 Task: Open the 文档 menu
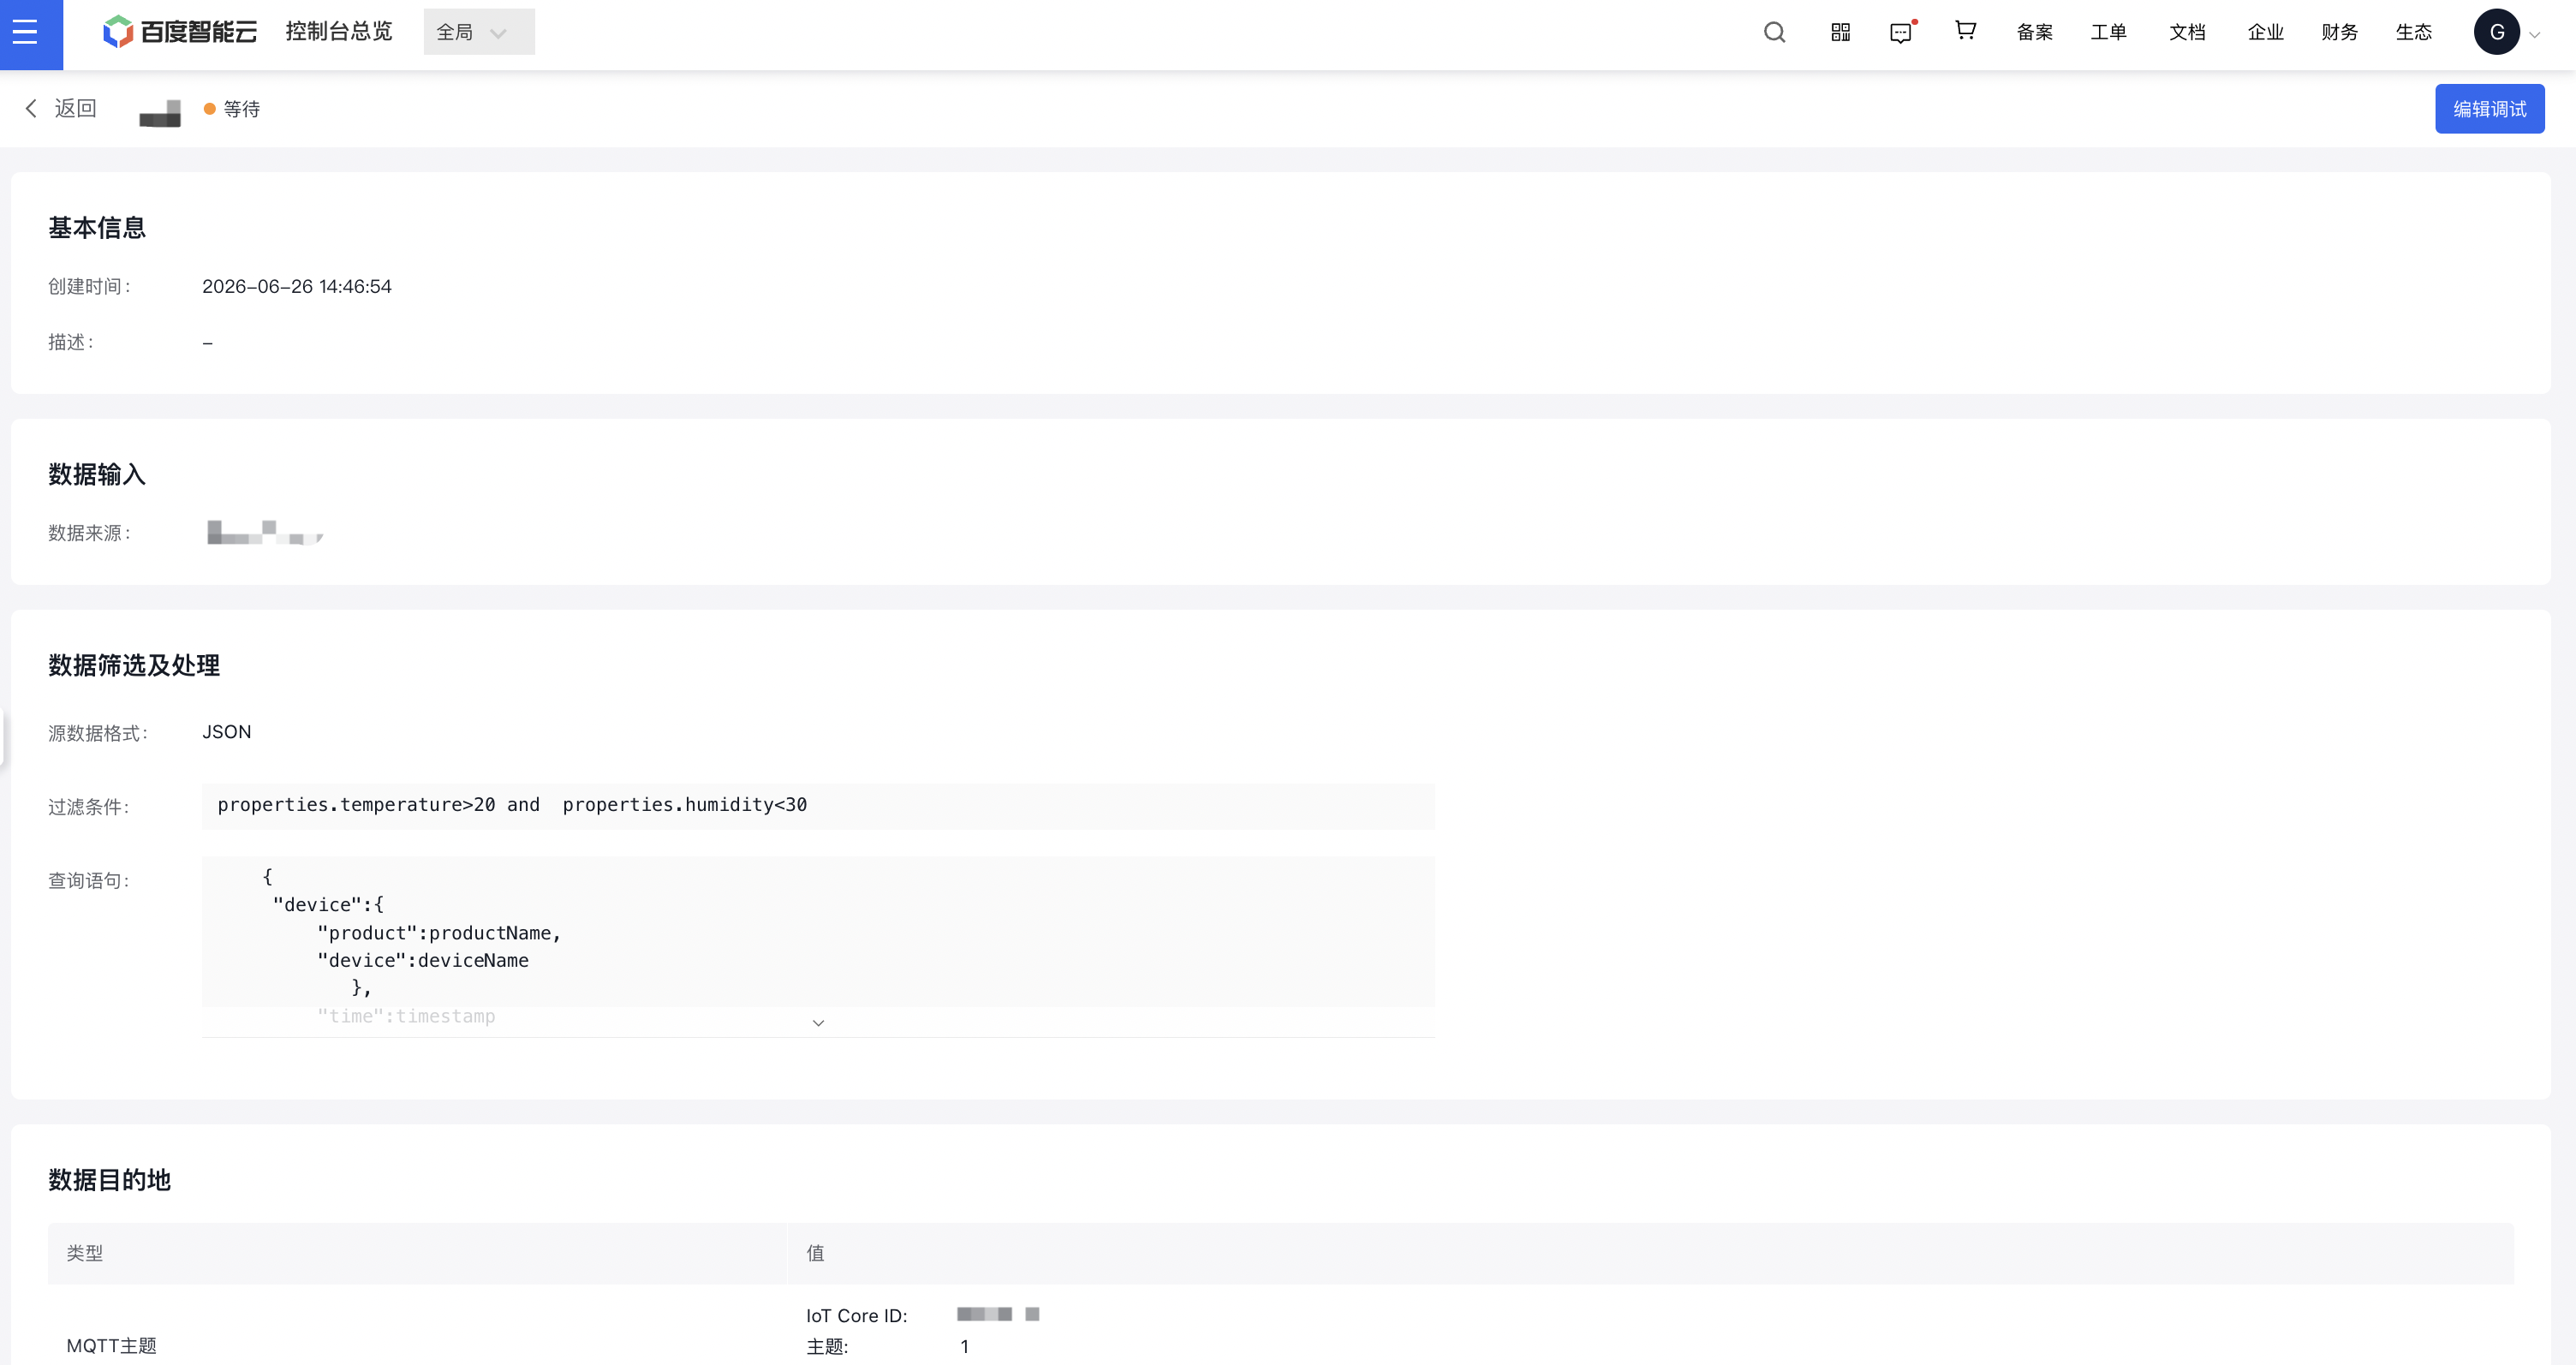[2187, 32]
